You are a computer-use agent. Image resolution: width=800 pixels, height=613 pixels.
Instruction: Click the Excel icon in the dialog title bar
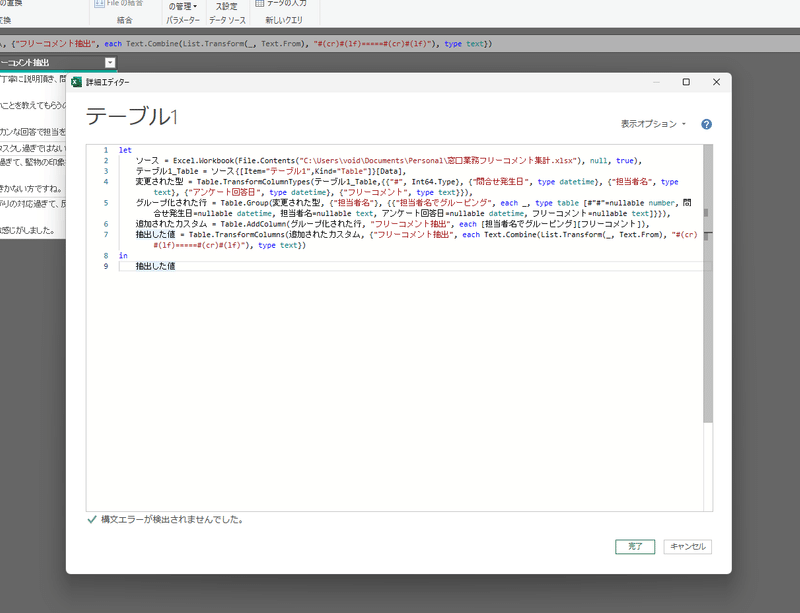(77, 82)
